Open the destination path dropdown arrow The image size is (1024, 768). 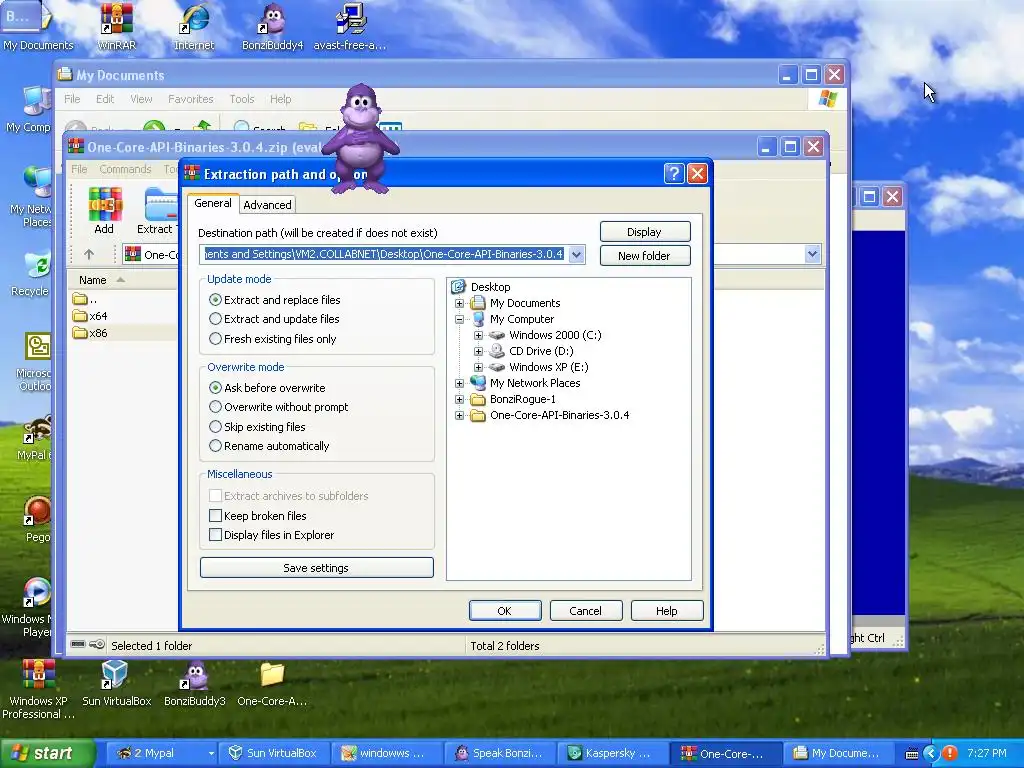click(x=576, y=255)
